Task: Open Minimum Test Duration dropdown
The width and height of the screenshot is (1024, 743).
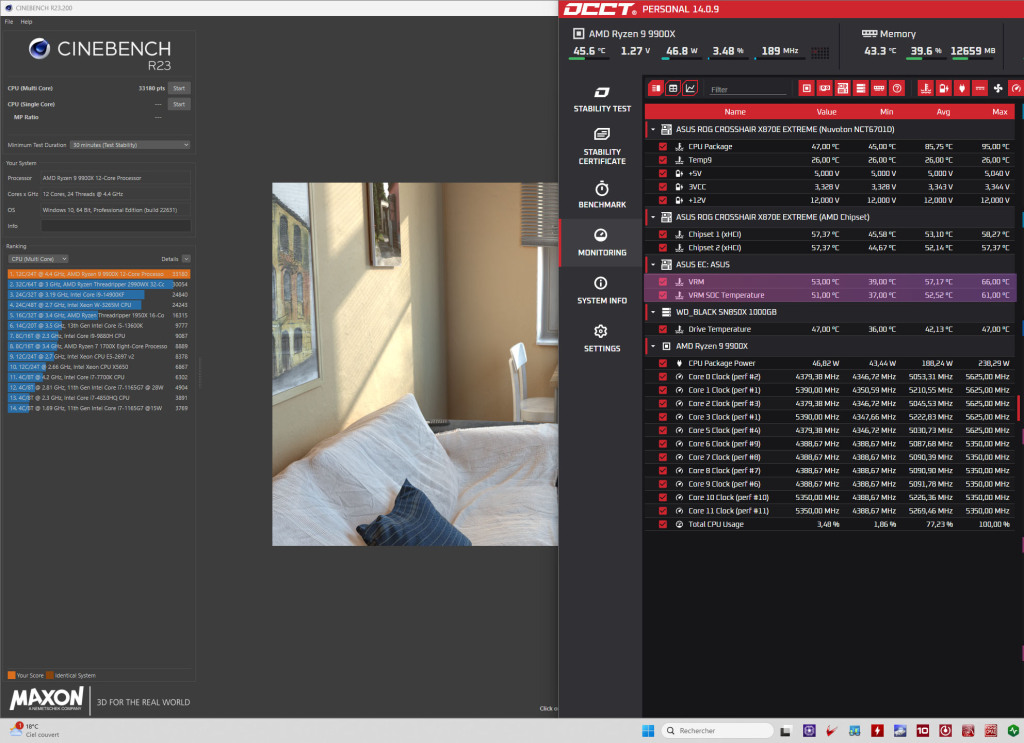Action: (x=131, y=145)
